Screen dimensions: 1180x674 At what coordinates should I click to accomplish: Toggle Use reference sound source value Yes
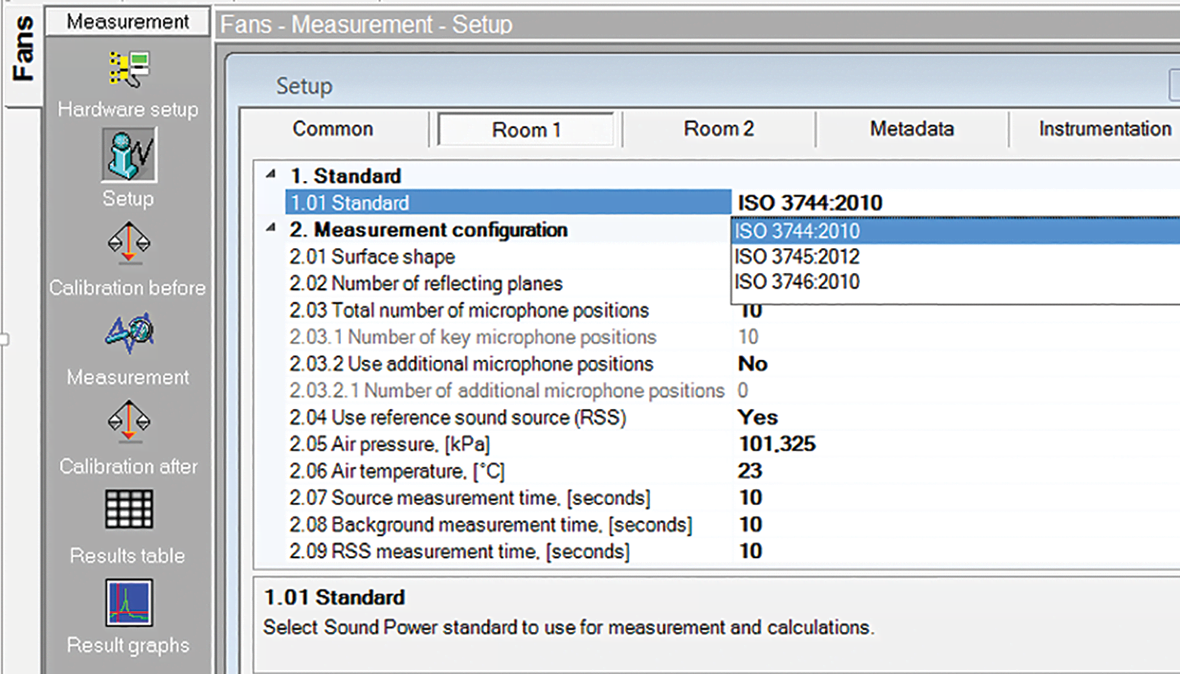pos(758,417)
